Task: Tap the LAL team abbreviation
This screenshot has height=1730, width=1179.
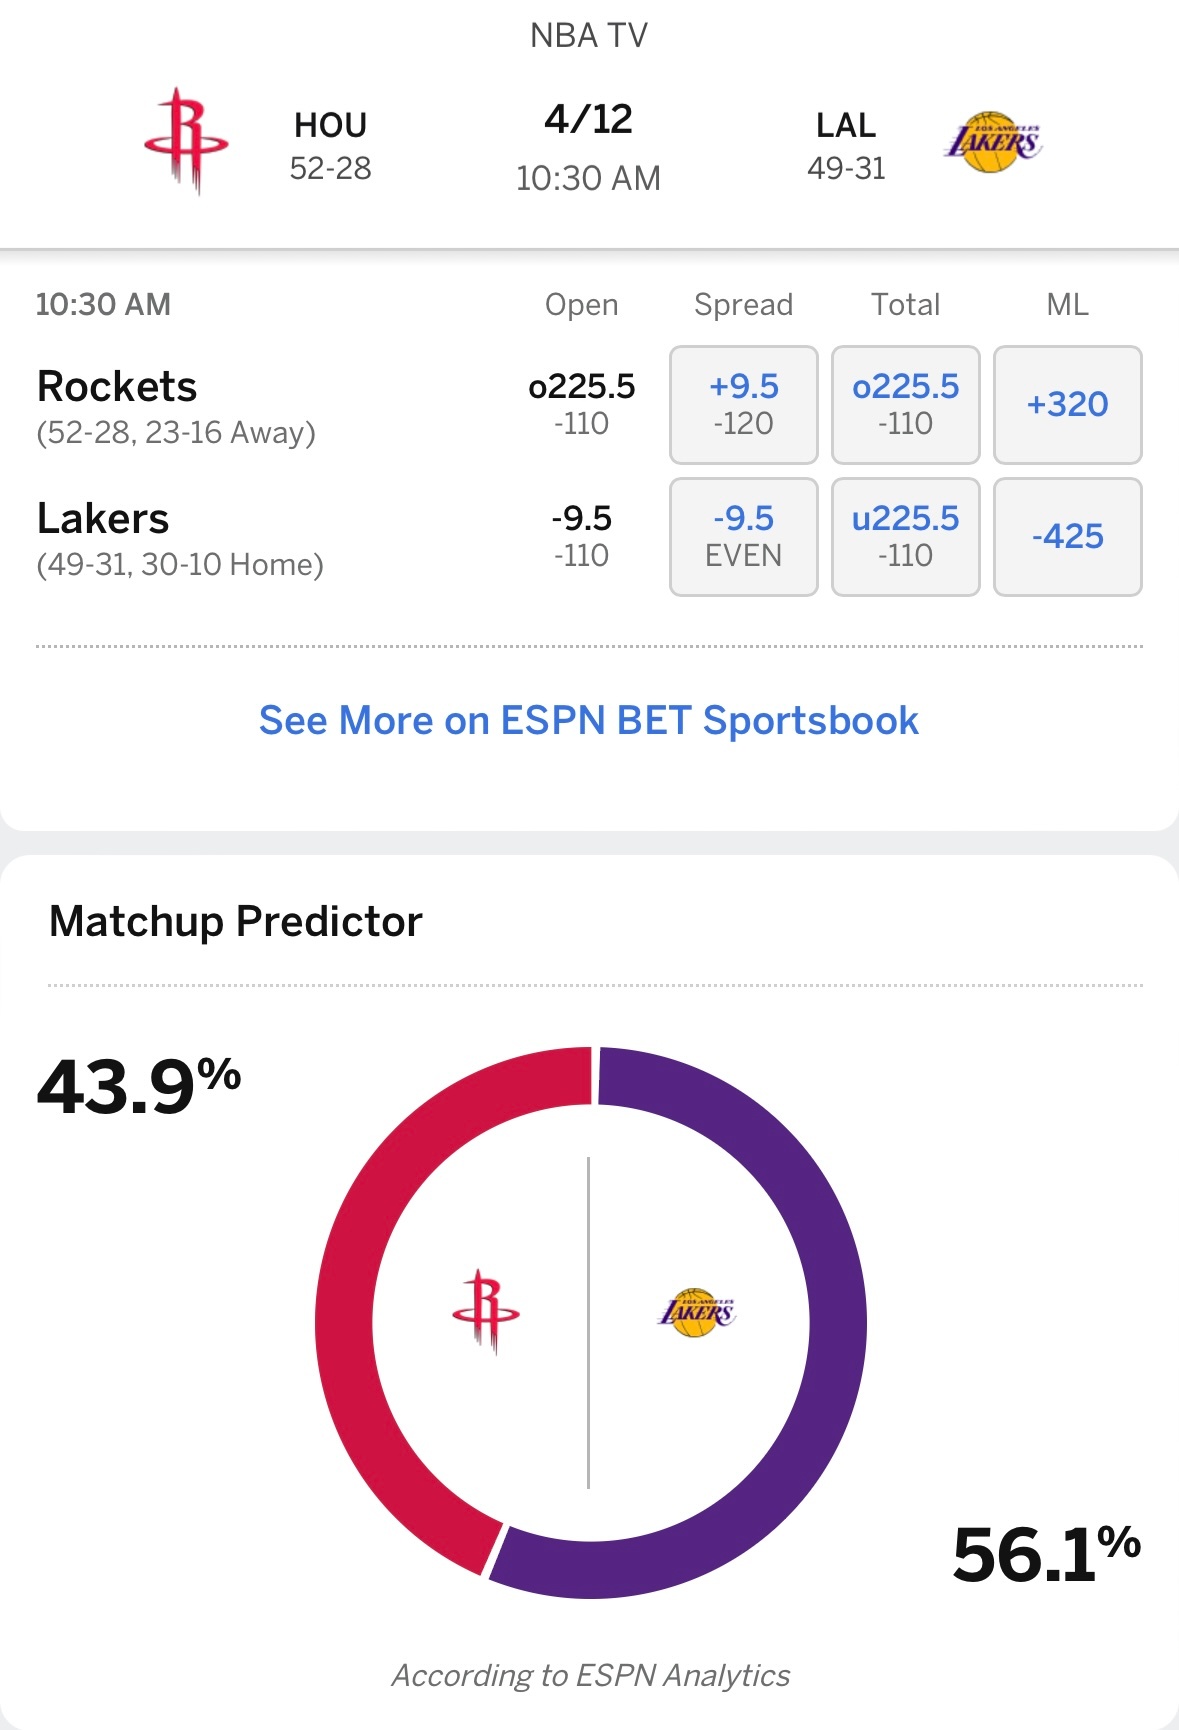Action: pos(846,125)
